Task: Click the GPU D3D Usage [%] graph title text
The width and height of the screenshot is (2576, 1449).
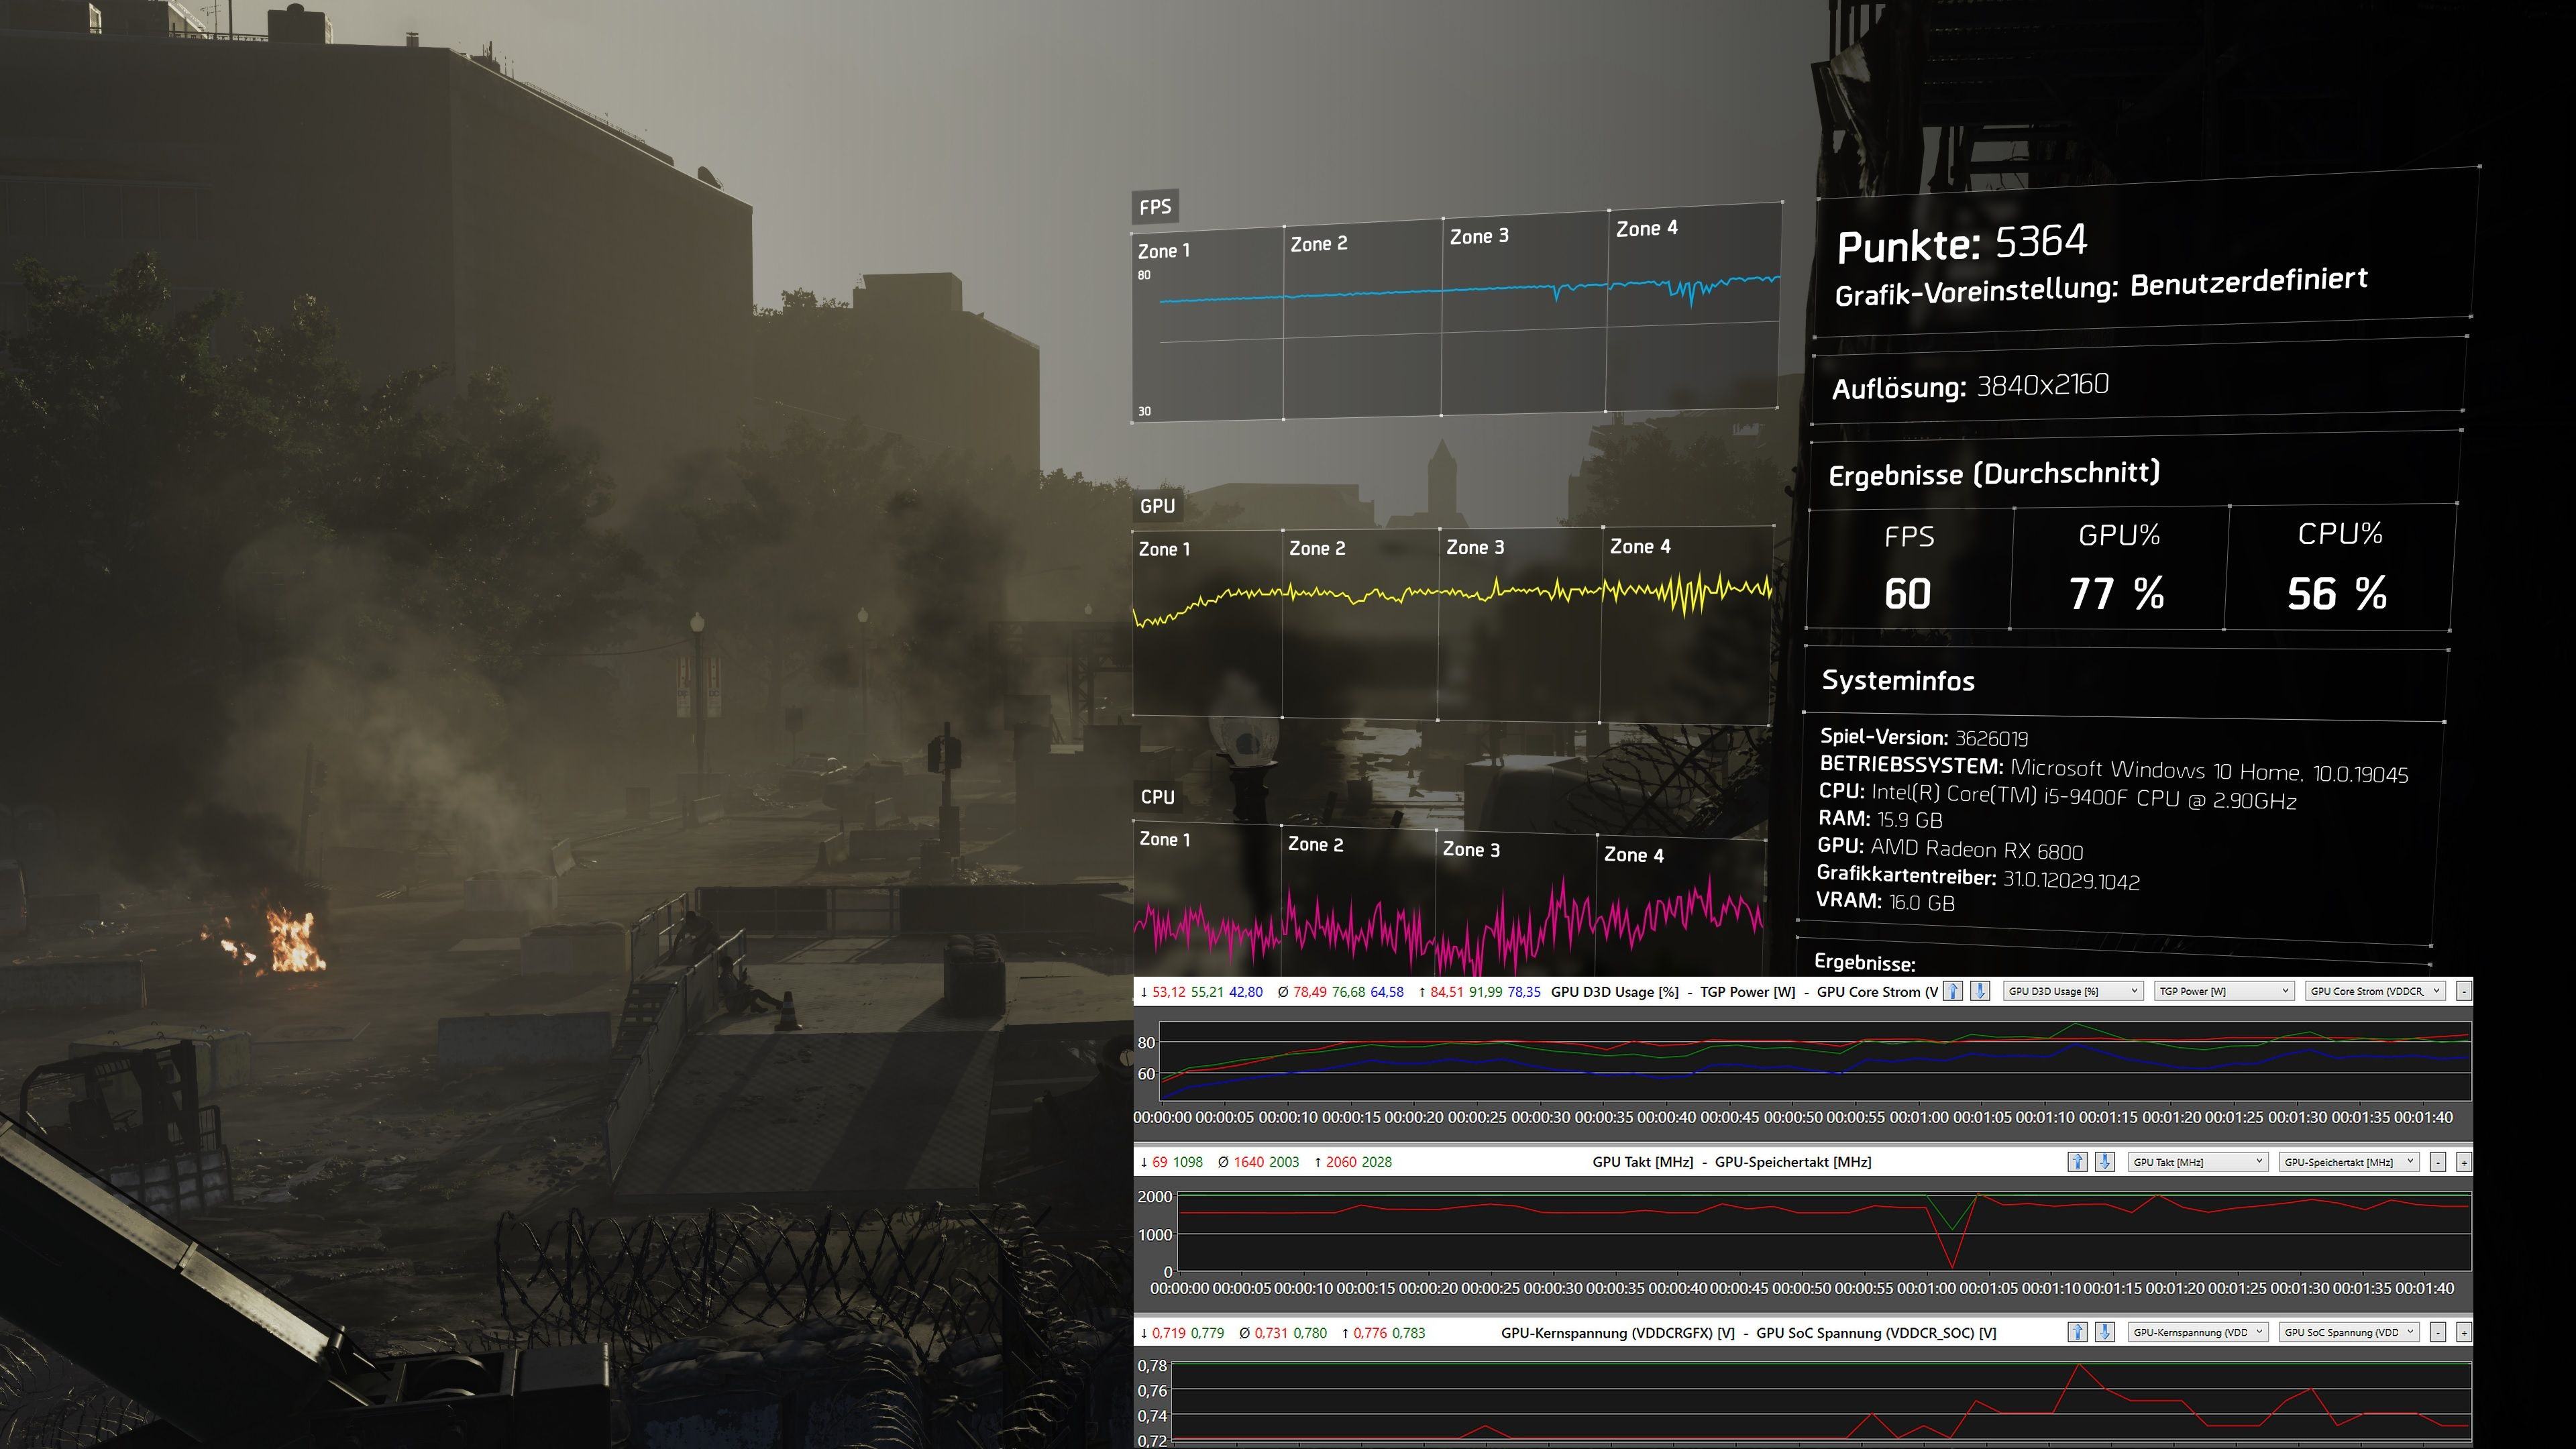Action: [x=1614, y=992]
